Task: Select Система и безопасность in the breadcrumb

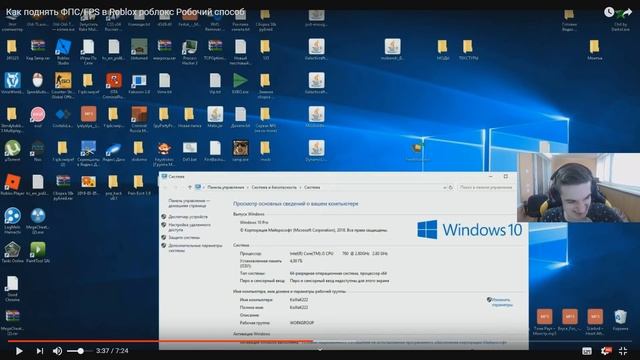Action: click(274, 187)
